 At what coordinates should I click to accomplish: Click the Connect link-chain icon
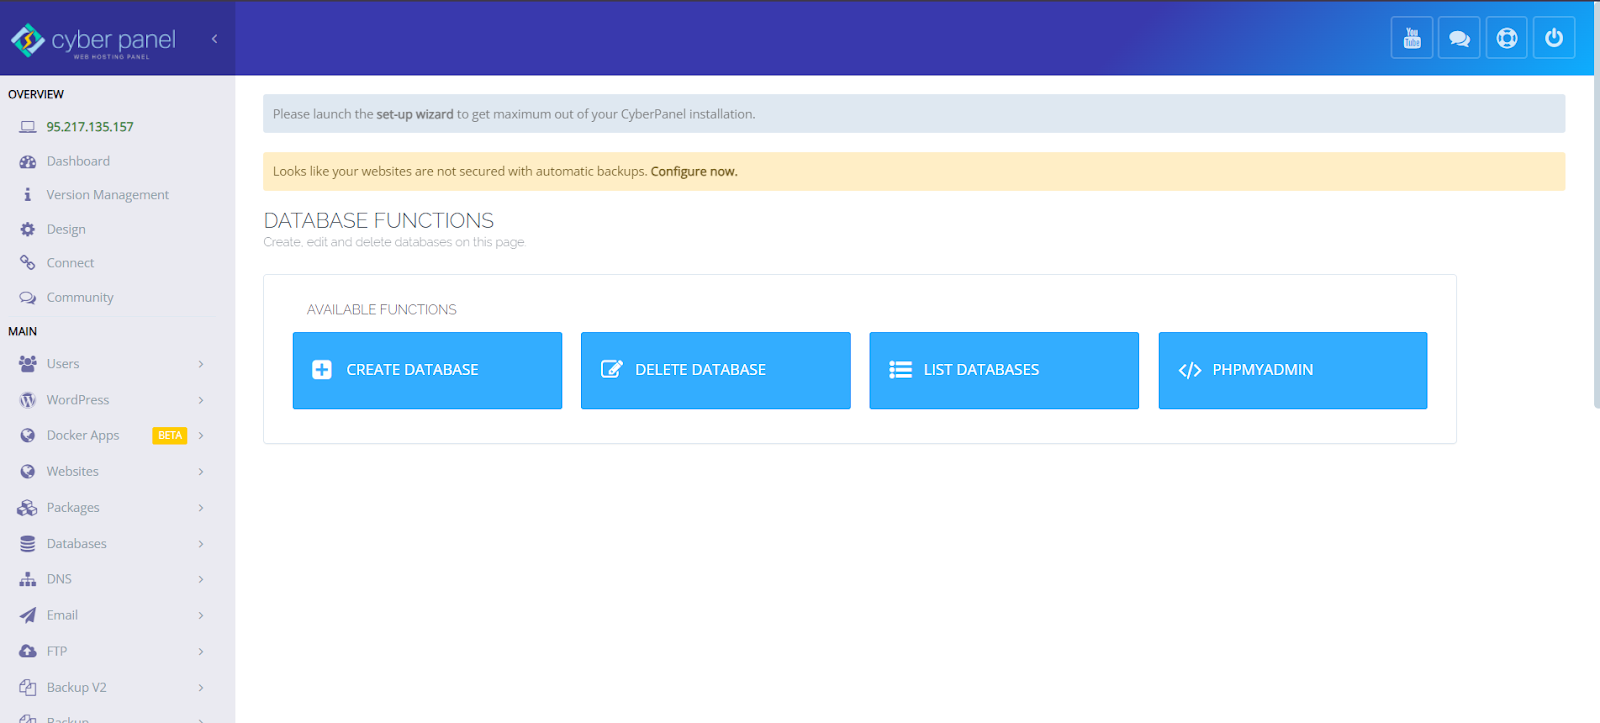tap(28, 263)
